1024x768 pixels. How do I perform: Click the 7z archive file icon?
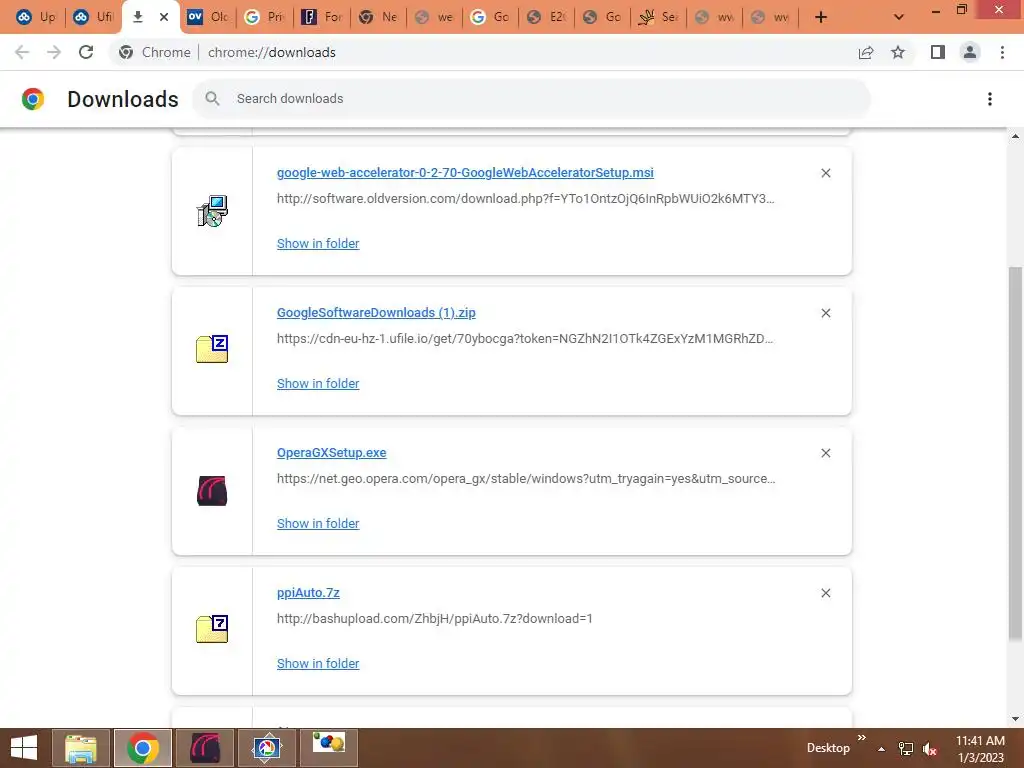pos(212,630)
